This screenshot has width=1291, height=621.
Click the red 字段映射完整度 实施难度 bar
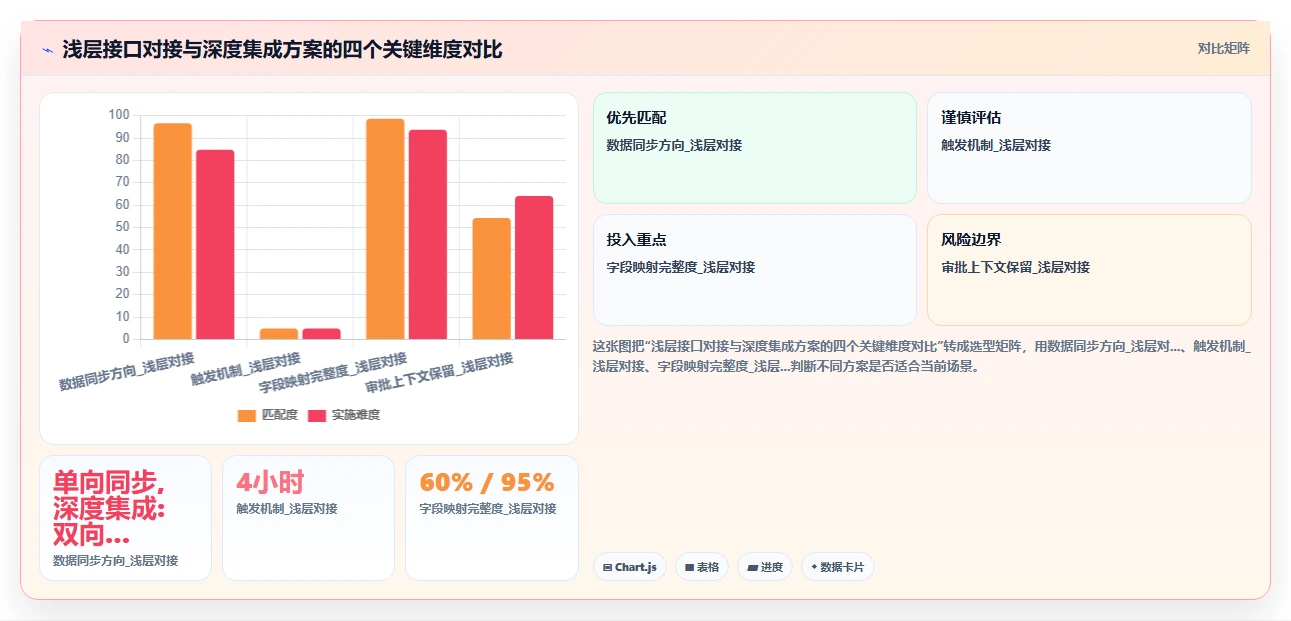click(x=428, y=234)
